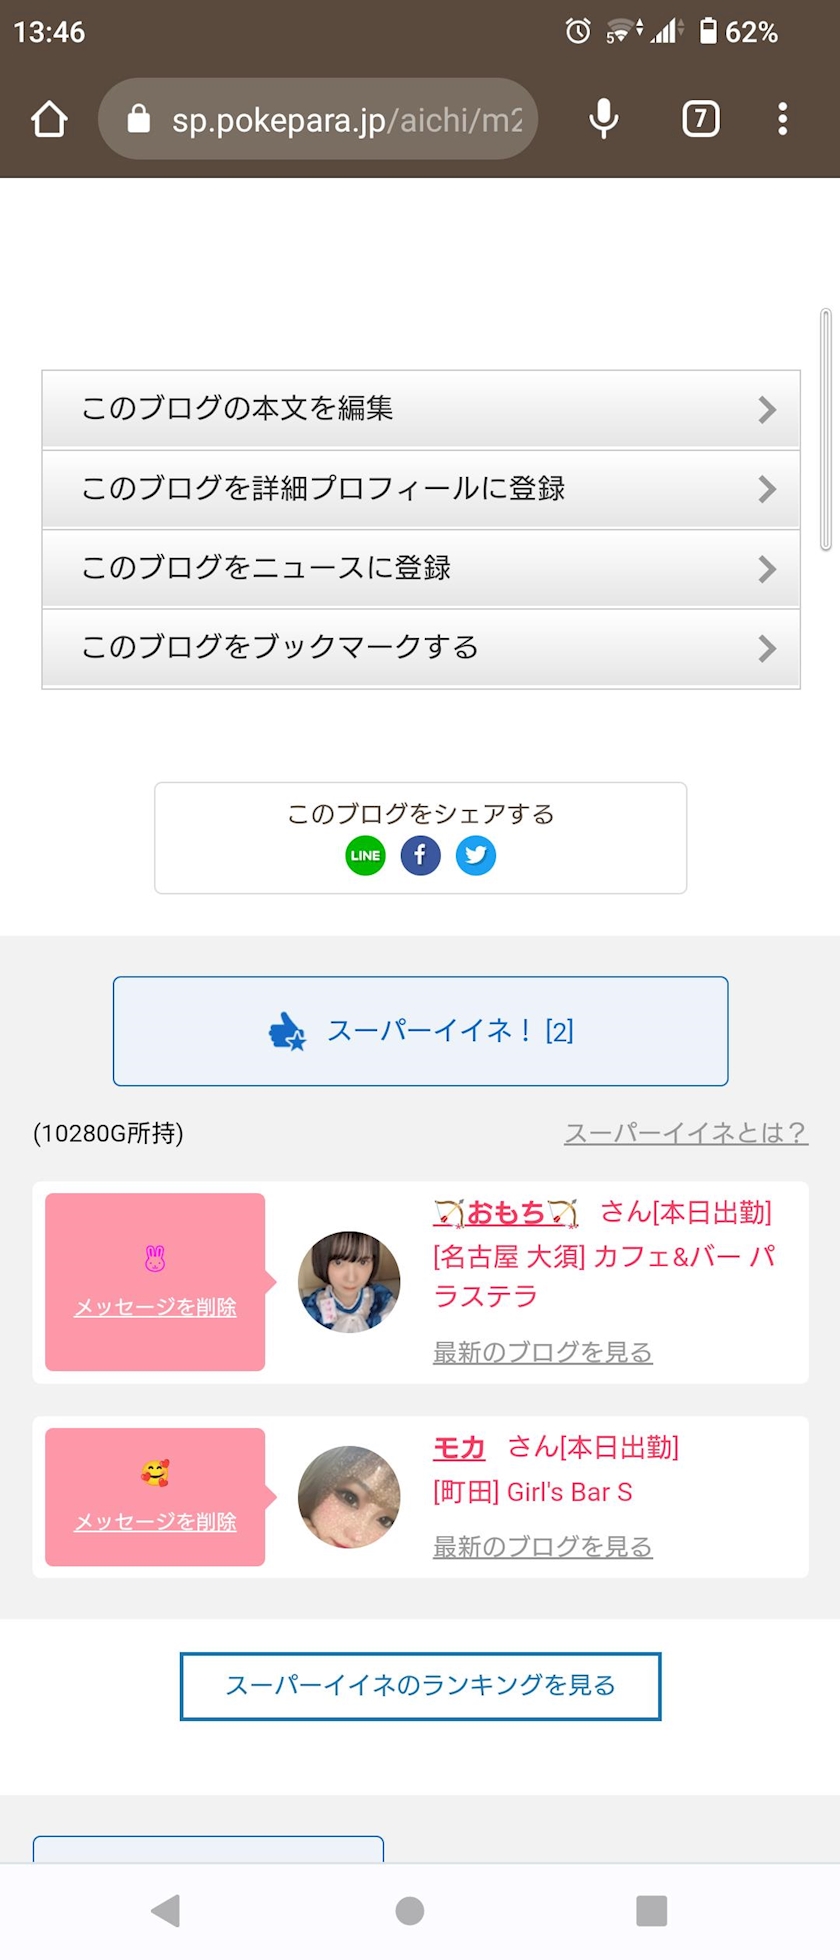
Task: Tap the microphone voice search icon
Action: point(603,119)
